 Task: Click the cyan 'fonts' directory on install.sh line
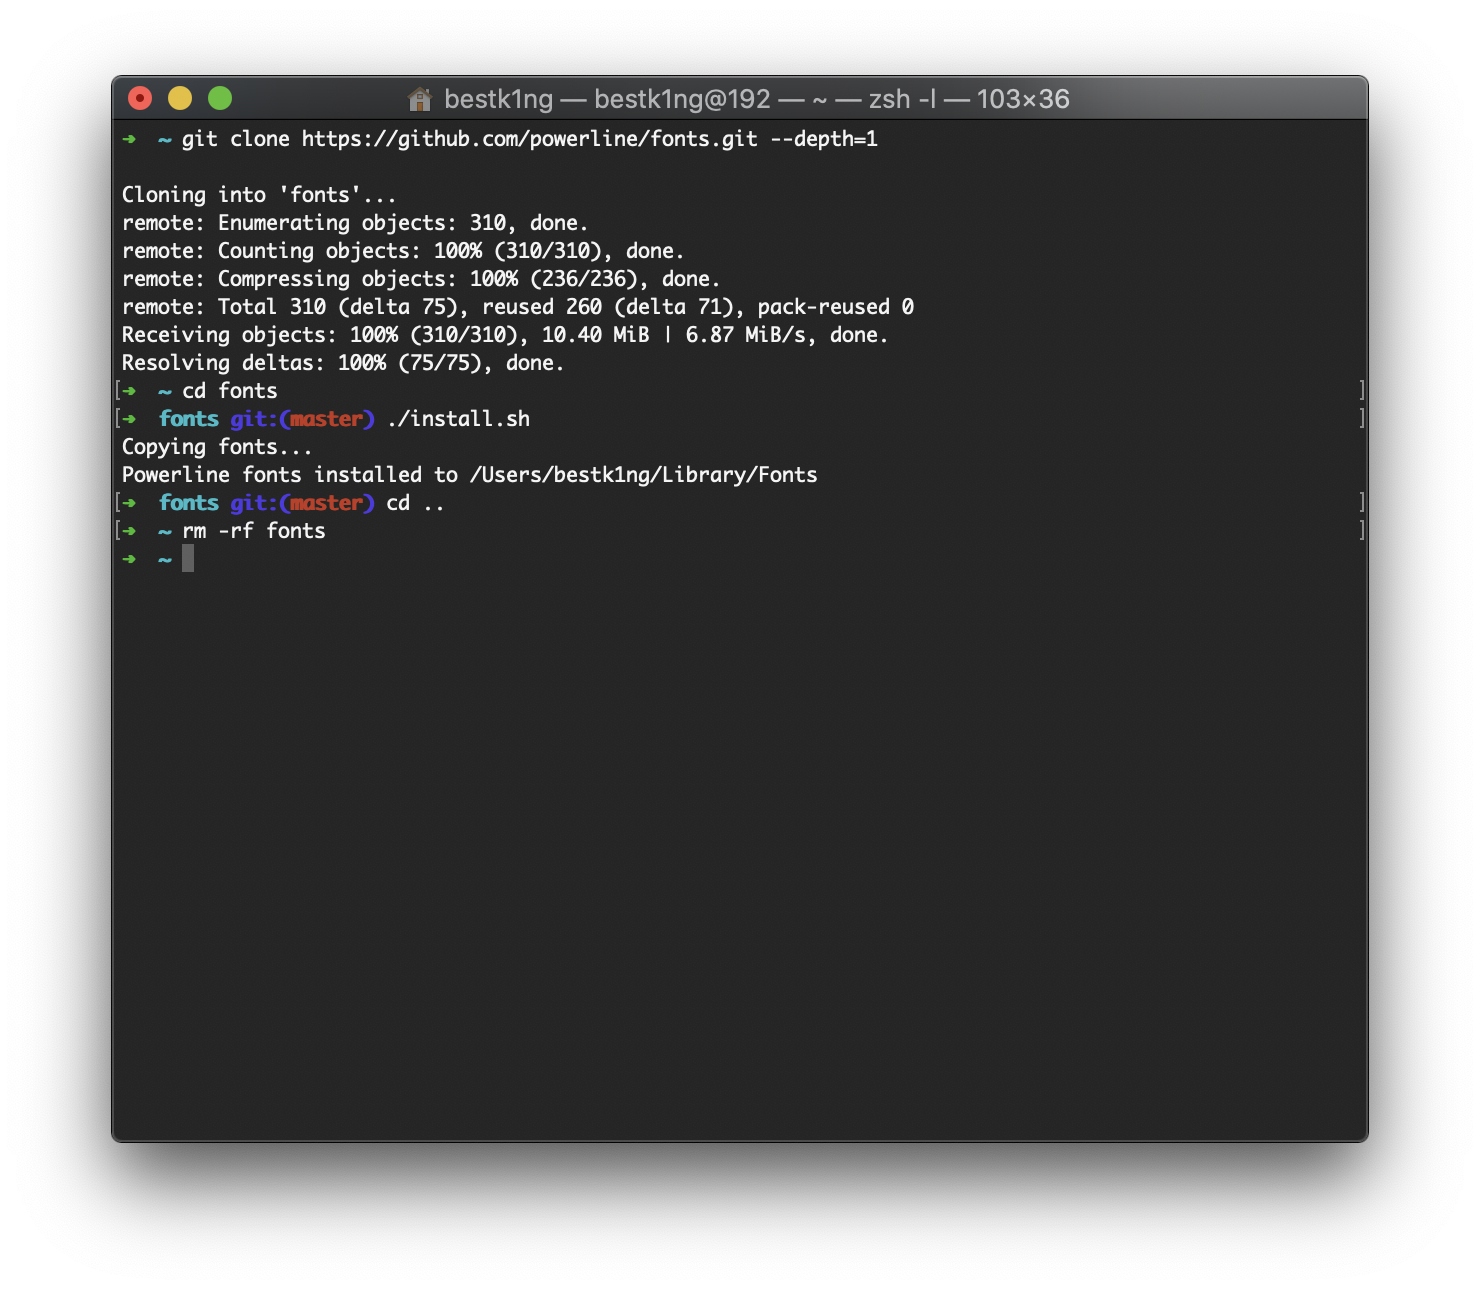pos(189,419)
